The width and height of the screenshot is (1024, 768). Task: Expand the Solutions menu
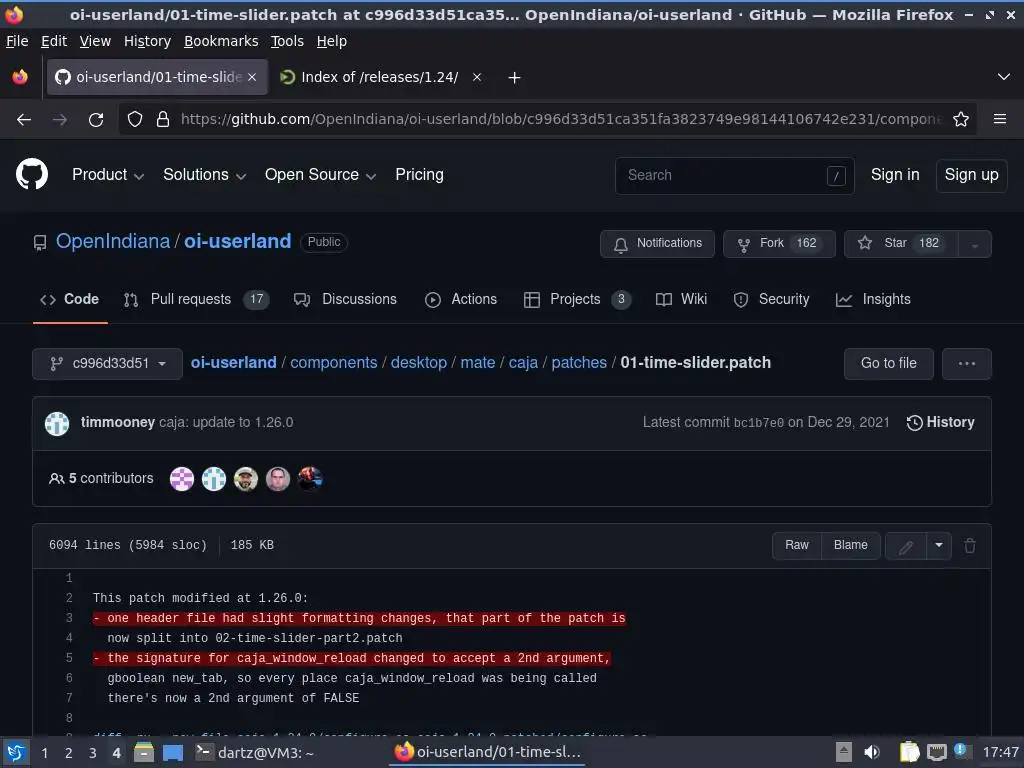coord(204,175)
